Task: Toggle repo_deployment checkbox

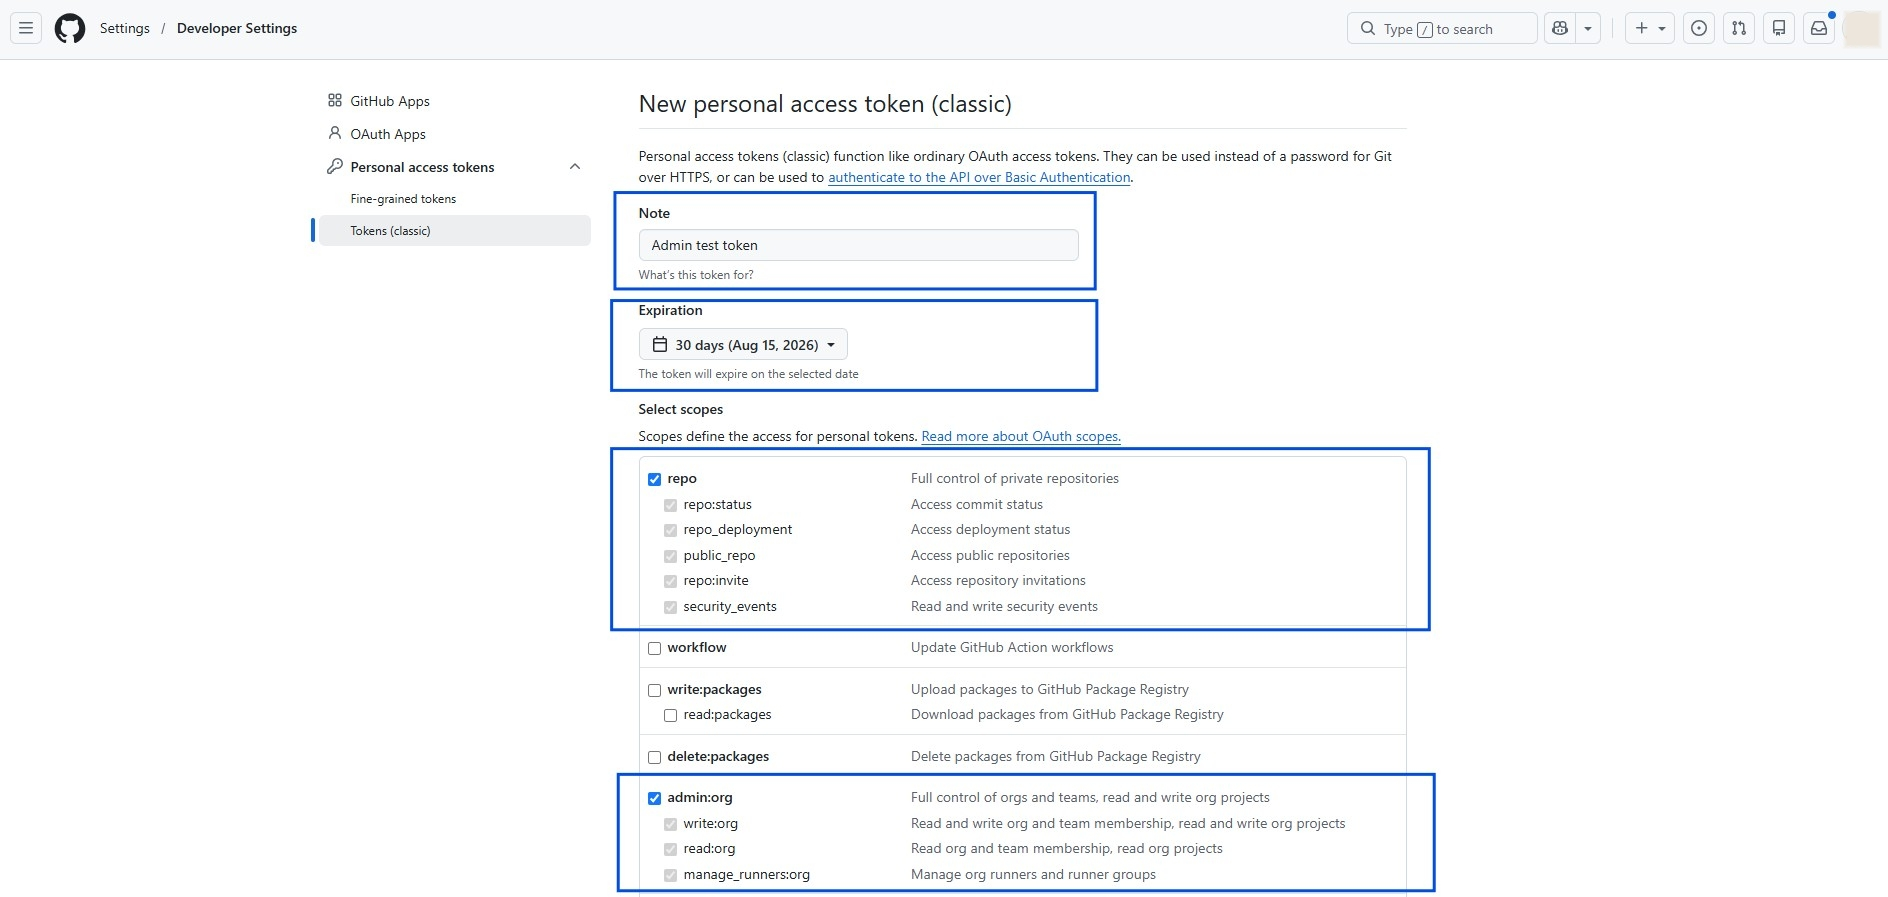Action: 670,530
